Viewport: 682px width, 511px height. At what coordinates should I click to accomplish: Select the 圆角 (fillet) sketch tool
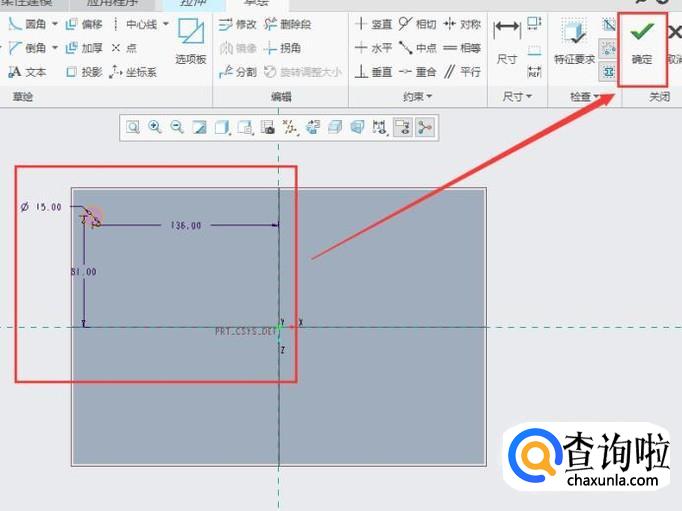click(27, 24)
